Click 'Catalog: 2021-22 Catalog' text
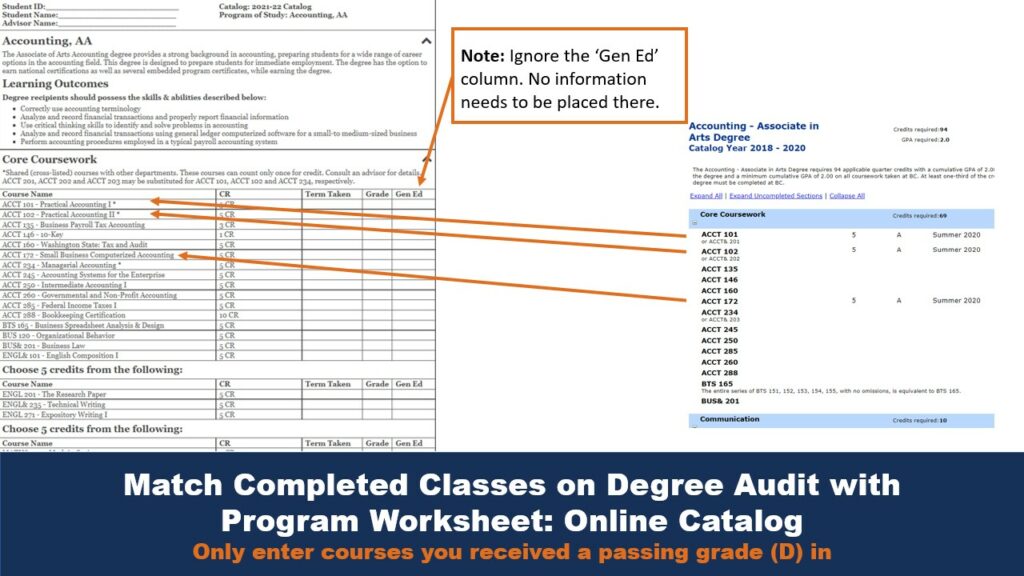Image resolution: width=1024 pixels, height=576 pixels. 265,7
